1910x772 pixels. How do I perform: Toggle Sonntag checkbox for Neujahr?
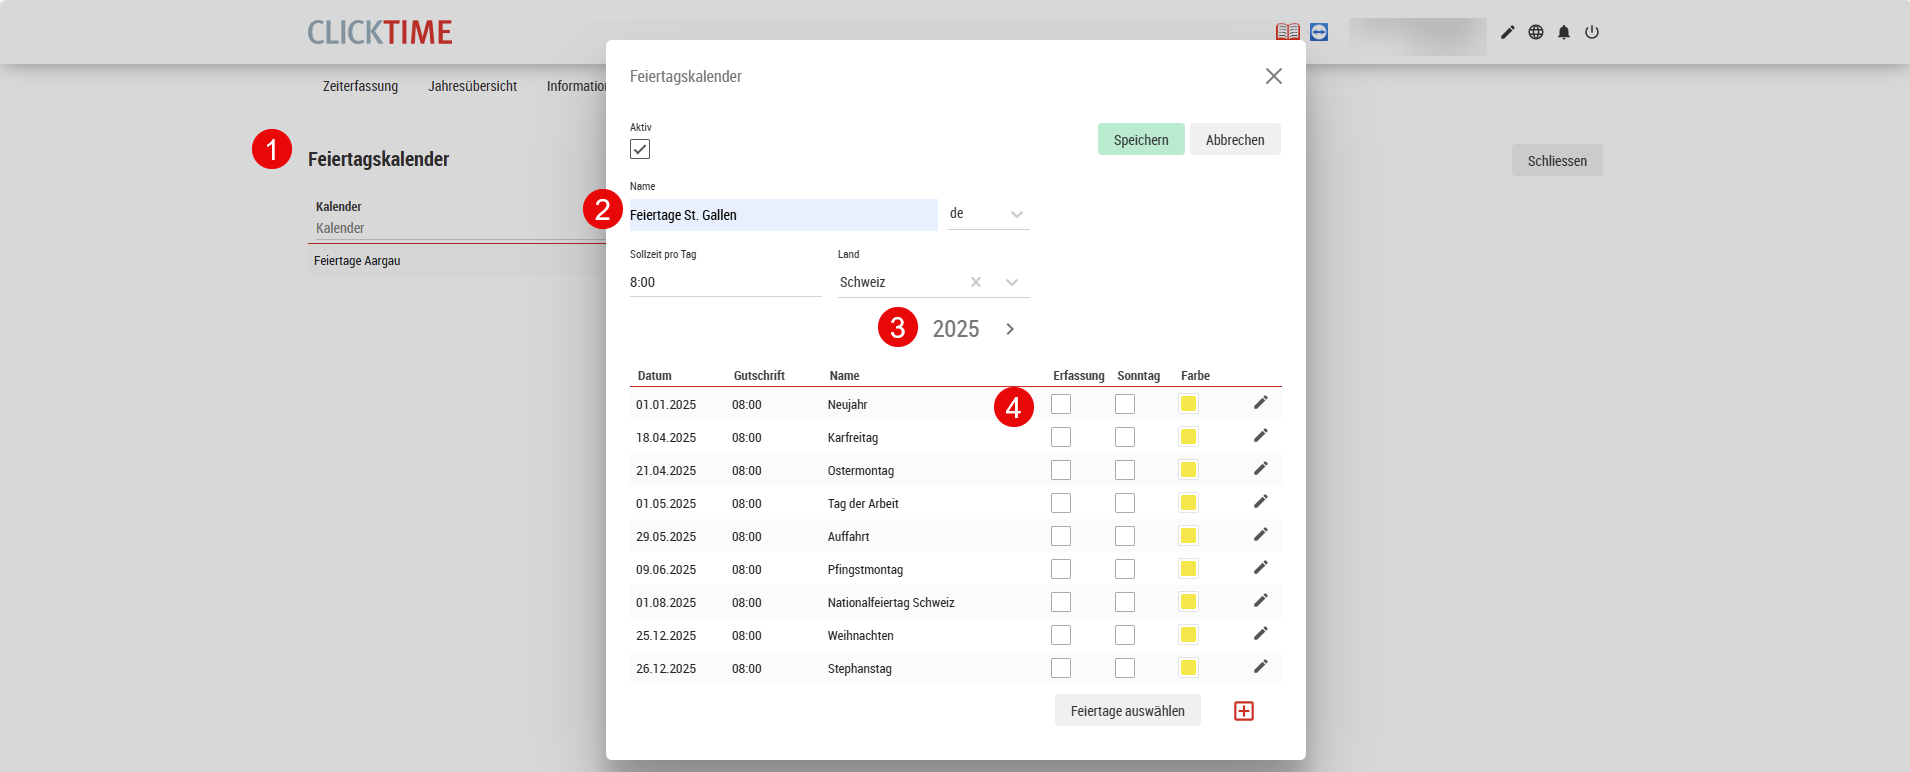[1125, 404]
